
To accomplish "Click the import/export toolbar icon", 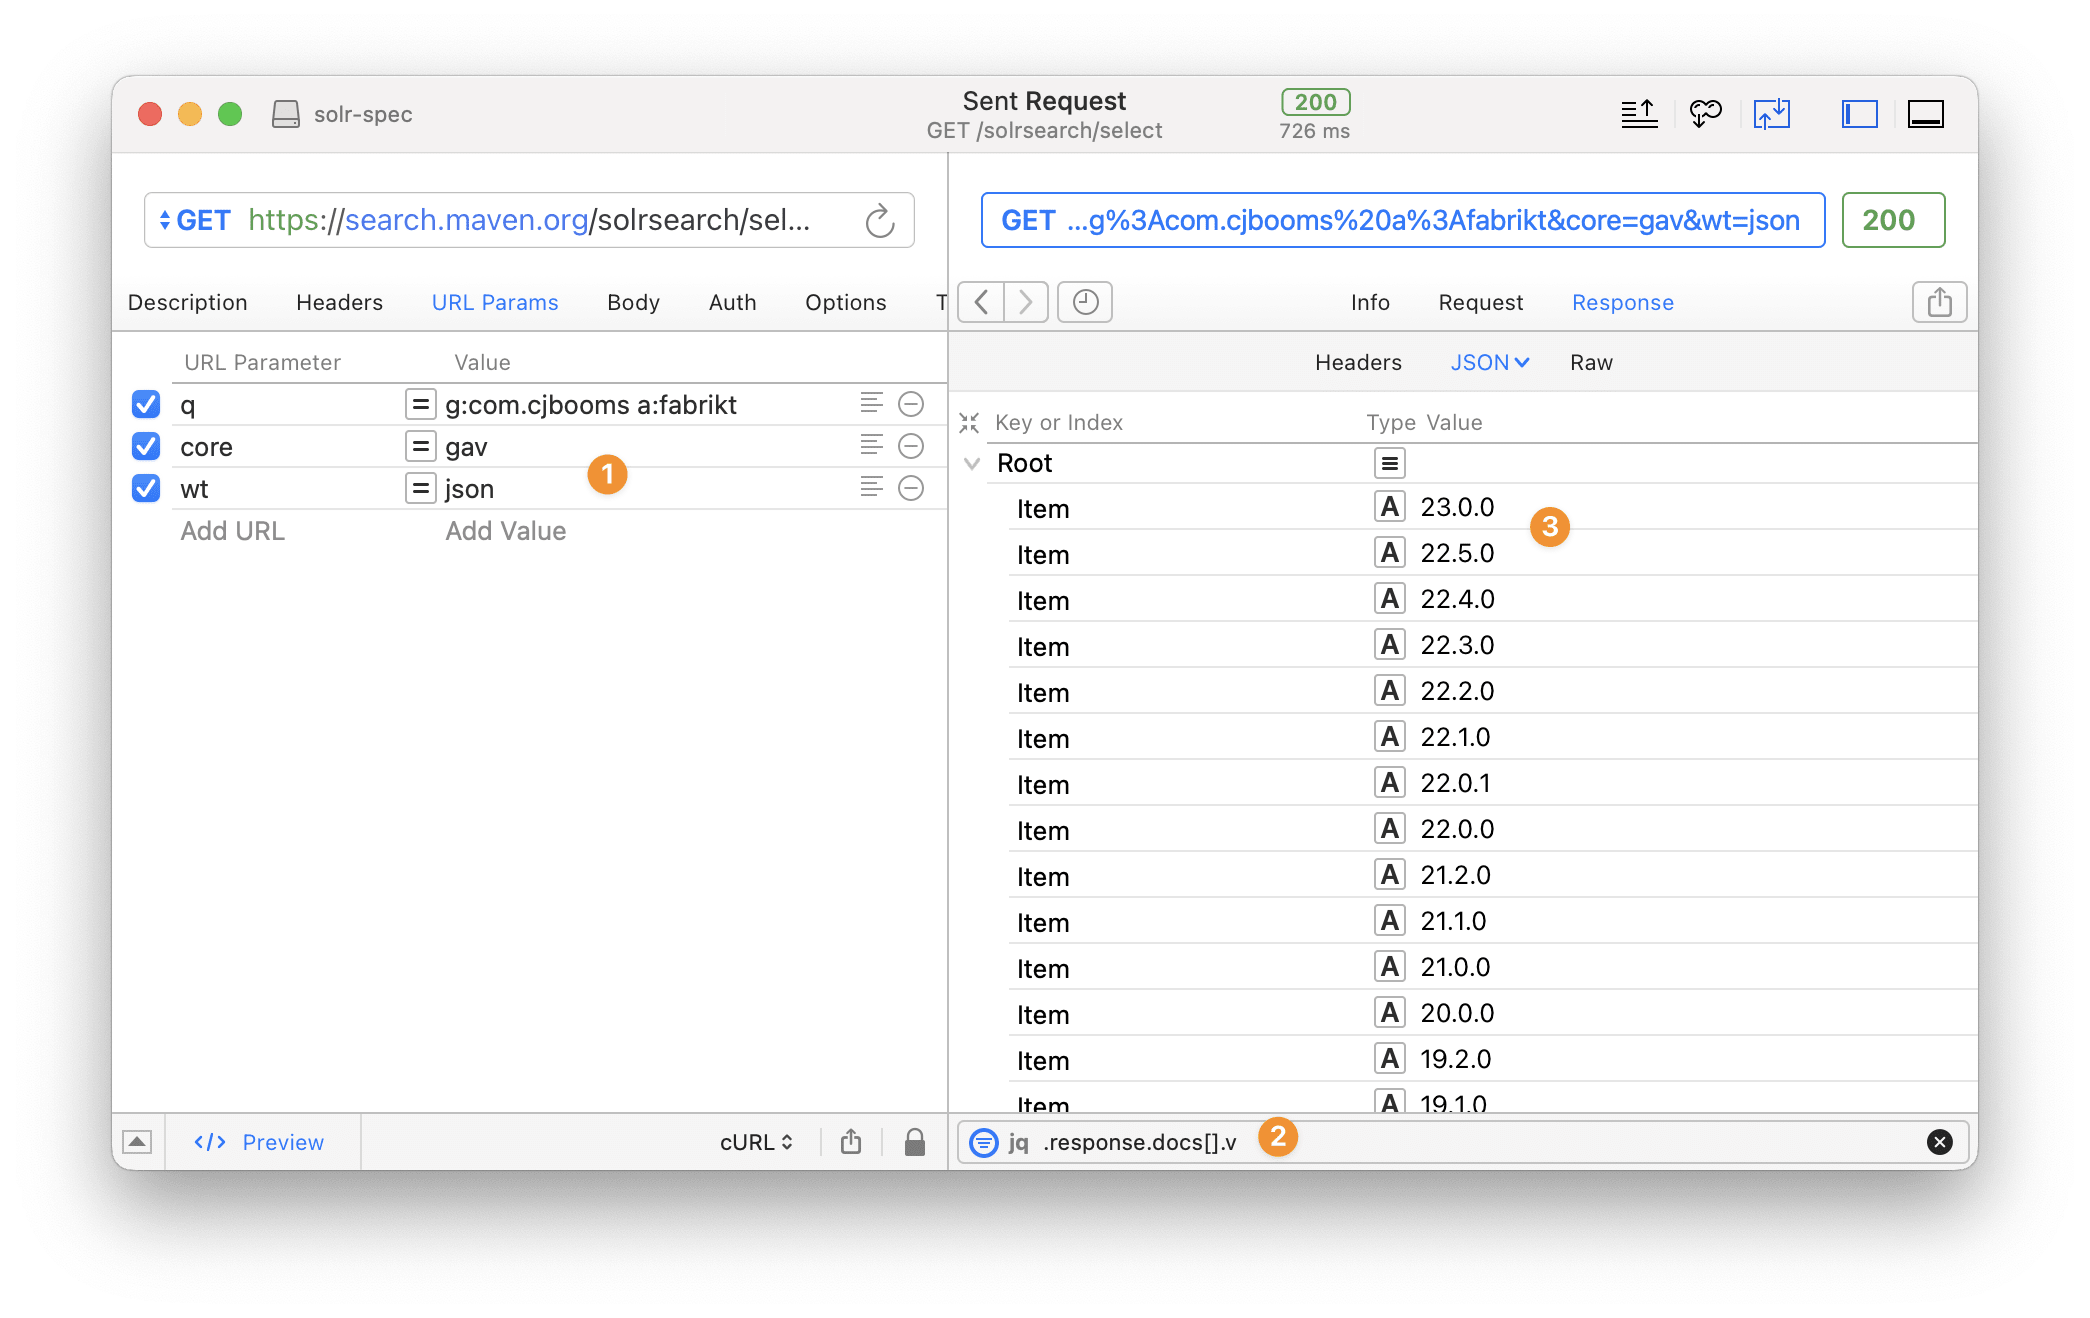I will [1773, 114].
